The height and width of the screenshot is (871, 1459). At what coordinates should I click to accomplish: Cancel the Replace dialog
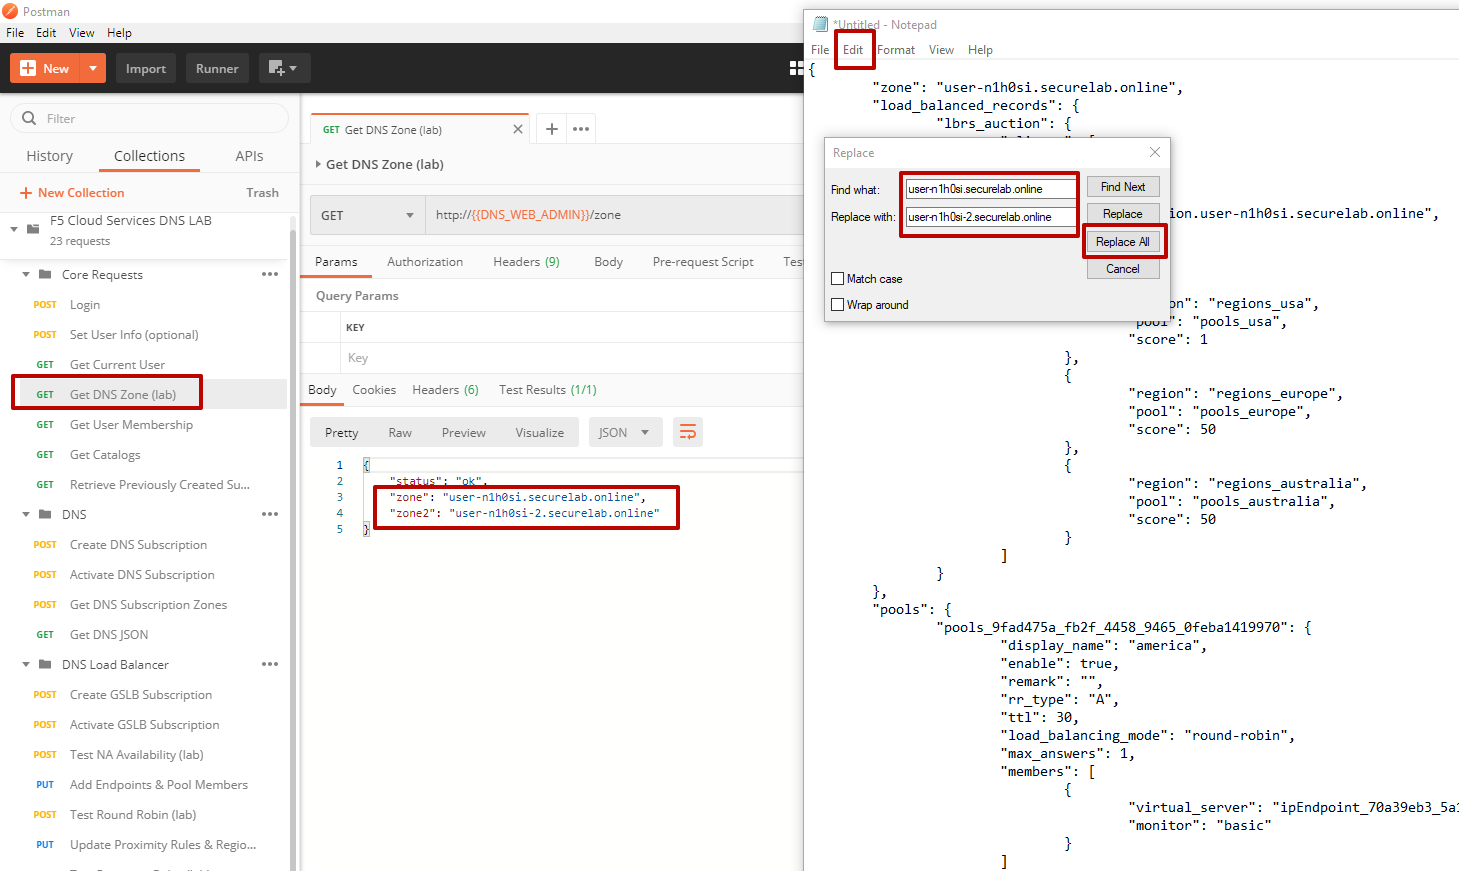point(1123,269)
